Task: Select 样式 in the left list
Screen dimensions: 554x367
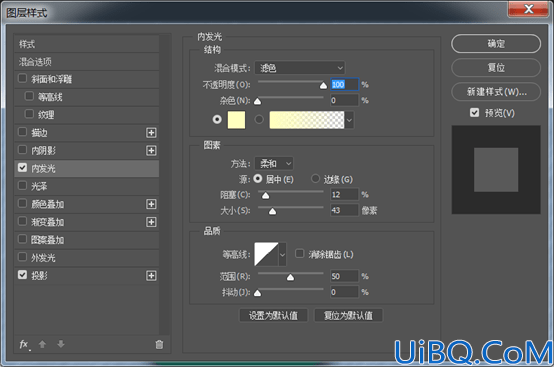Action: [x=87, y=44]
